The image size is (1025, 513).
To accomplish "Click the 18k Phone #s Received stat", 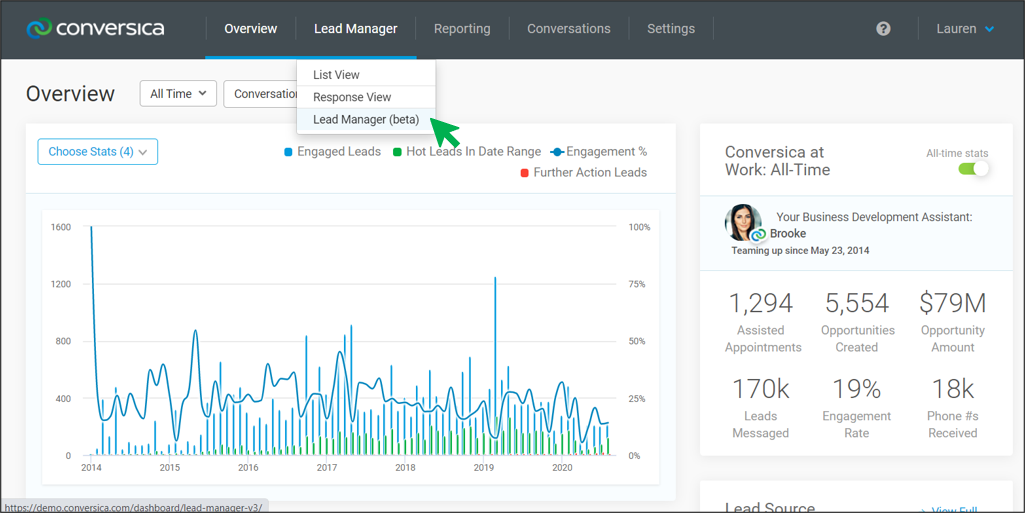I will [952, 408].
